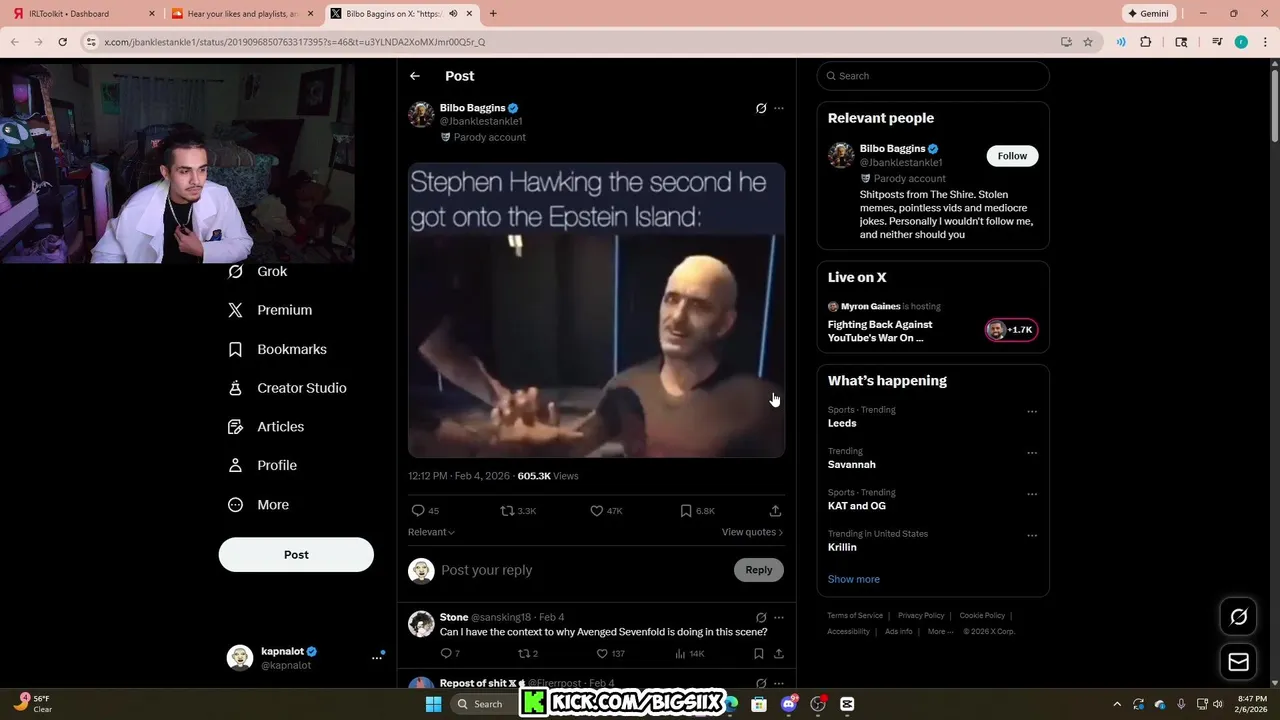Open Discord from the taskbar
Screen dimensions: 1280x720
[x=789, y=704]
